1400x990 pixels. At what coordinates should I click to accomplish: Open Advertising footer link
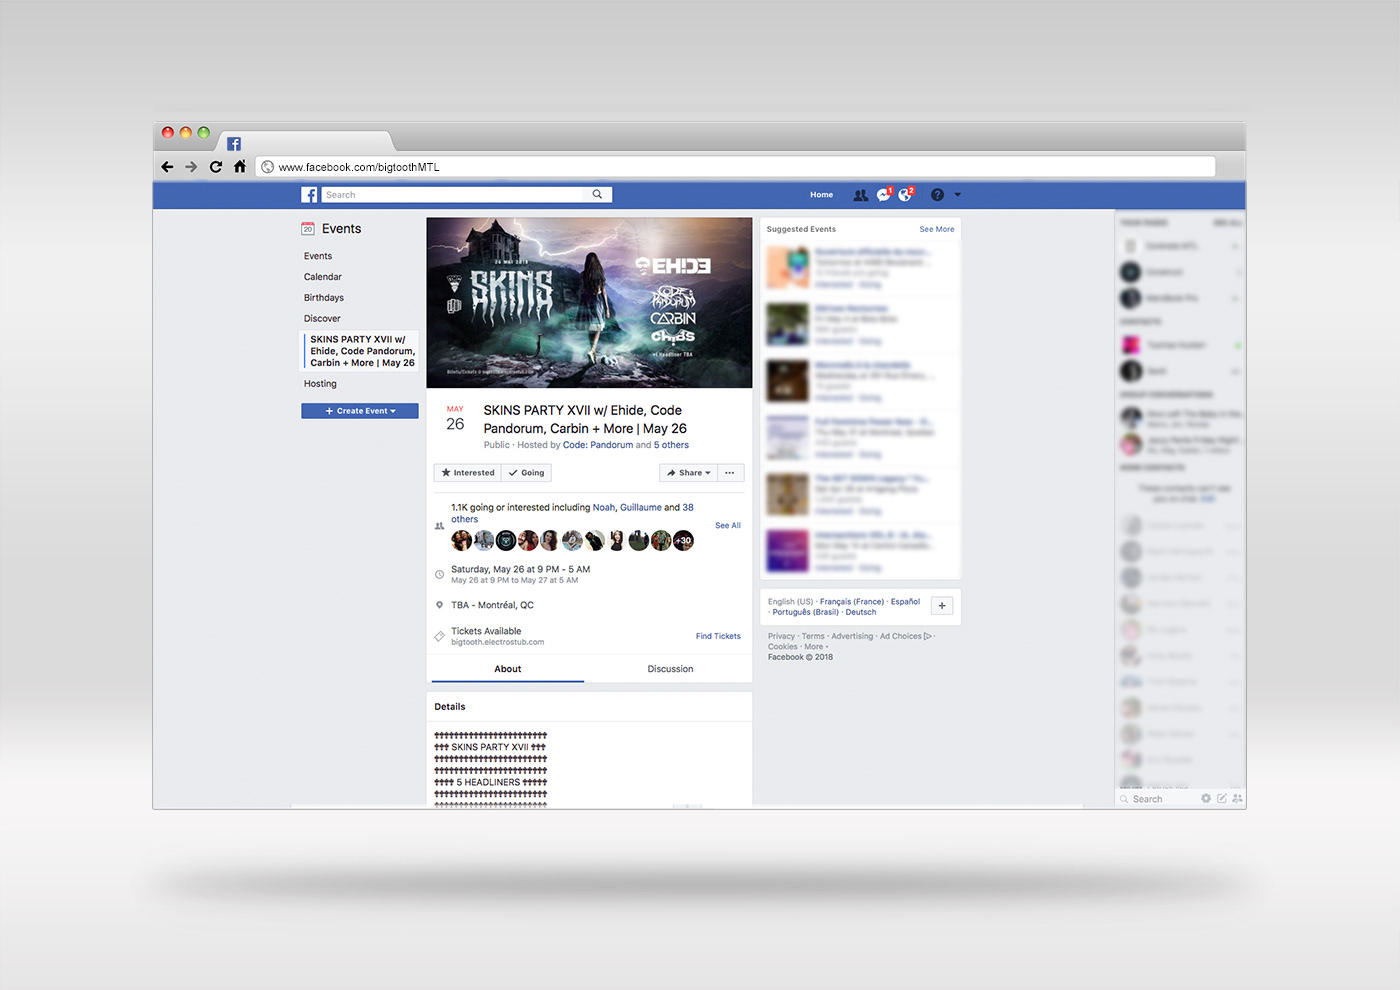click(852, 636)
